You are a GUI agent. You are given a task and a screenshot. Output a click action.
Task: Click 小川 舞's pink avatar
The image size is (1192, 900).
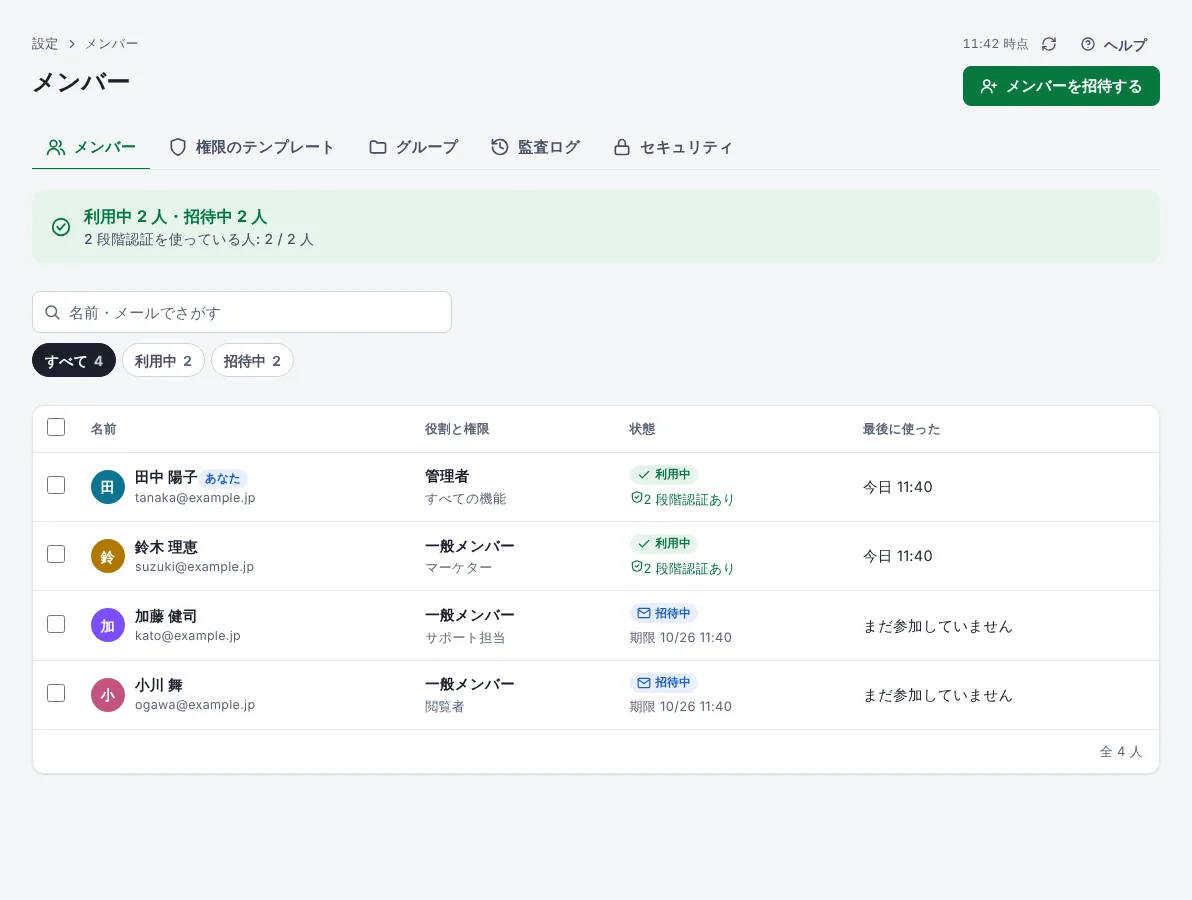pos(108,695)
